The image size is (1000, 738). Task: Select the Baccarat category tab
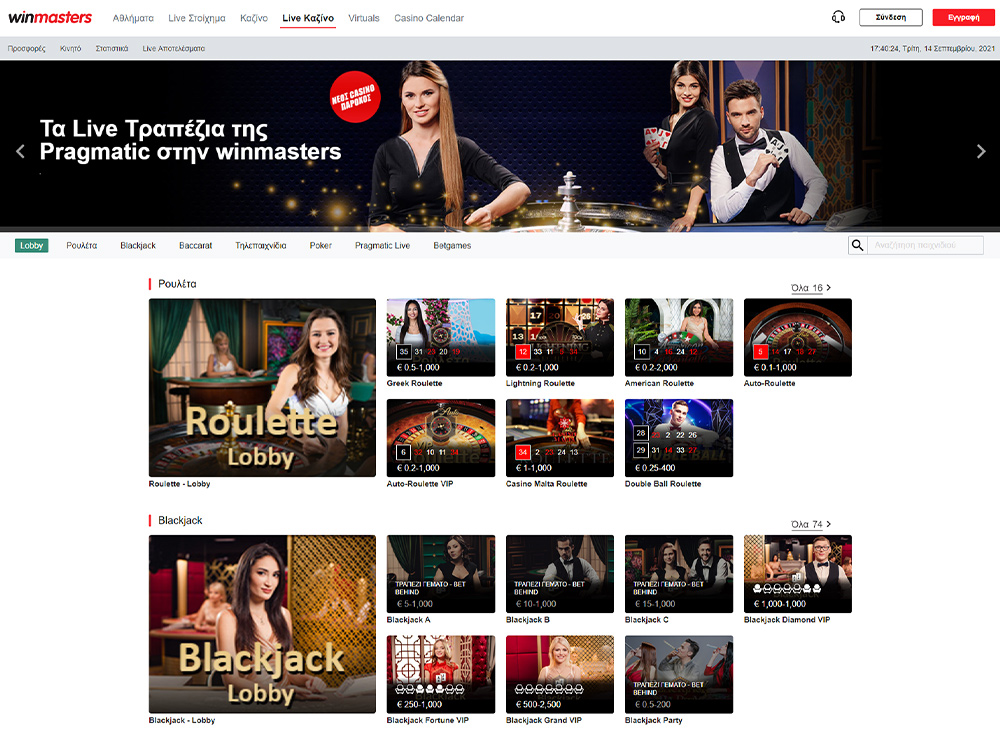pos(195,246)
